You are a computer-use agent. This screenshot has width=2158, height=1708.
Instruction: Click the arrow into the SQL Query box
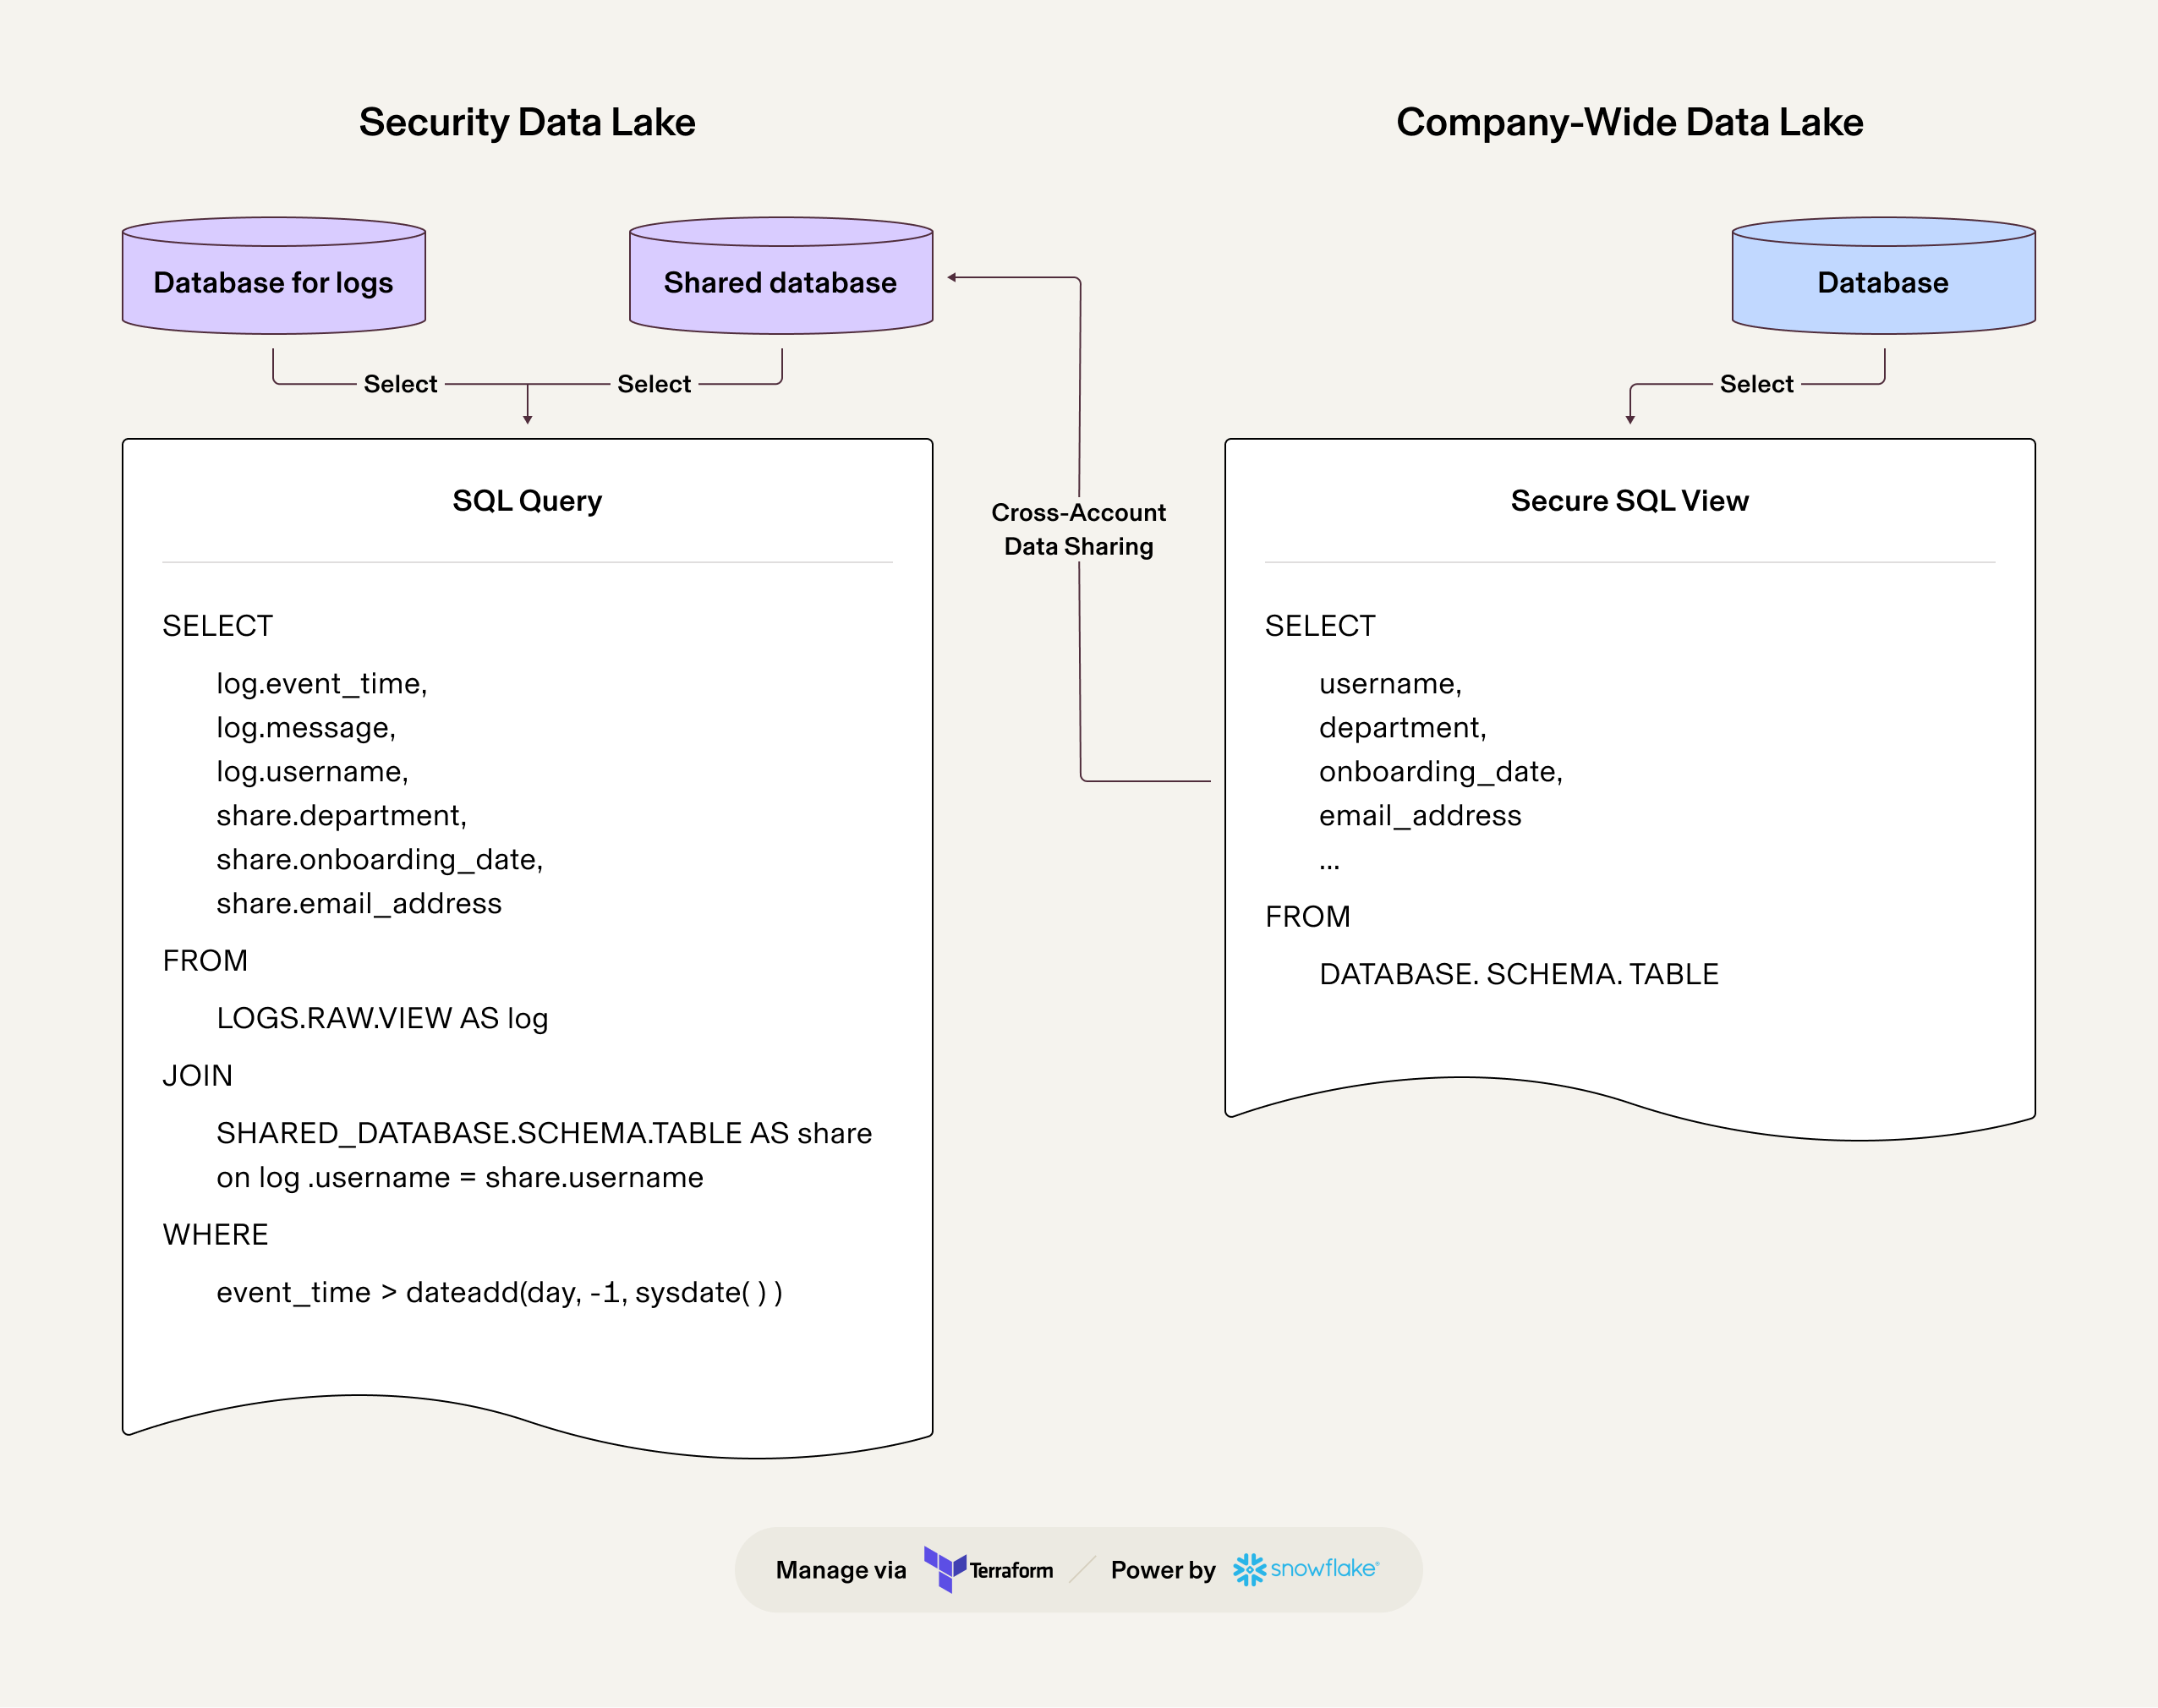527,417
